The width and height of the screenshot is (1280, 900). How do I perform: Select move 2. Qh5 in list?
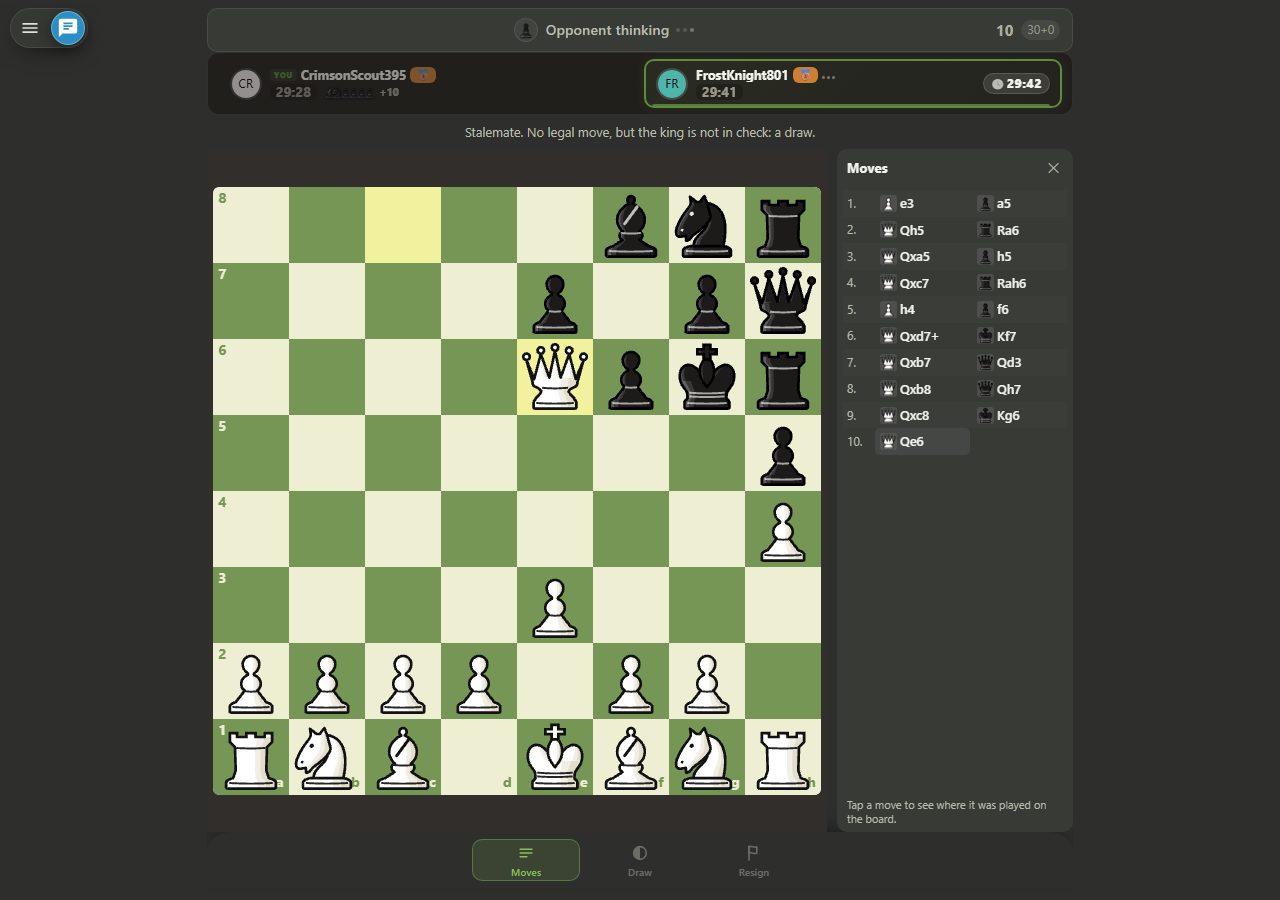pyautogui.click(x=922, y=230)
